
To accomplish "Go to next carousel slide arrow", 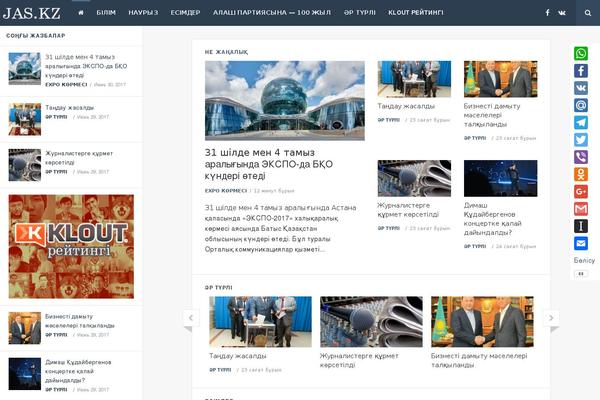I will (x=551, y=318).
